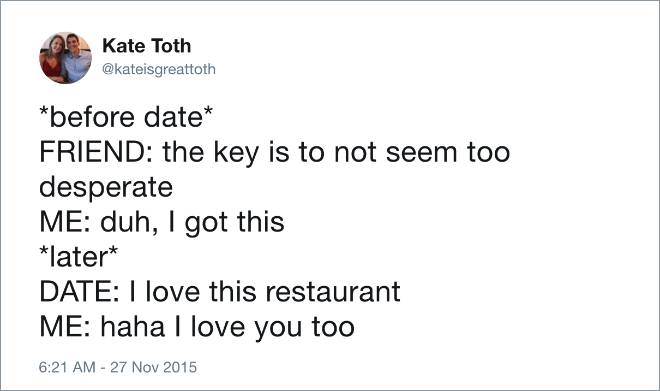Click the surname Toth in header

point(171,45)
